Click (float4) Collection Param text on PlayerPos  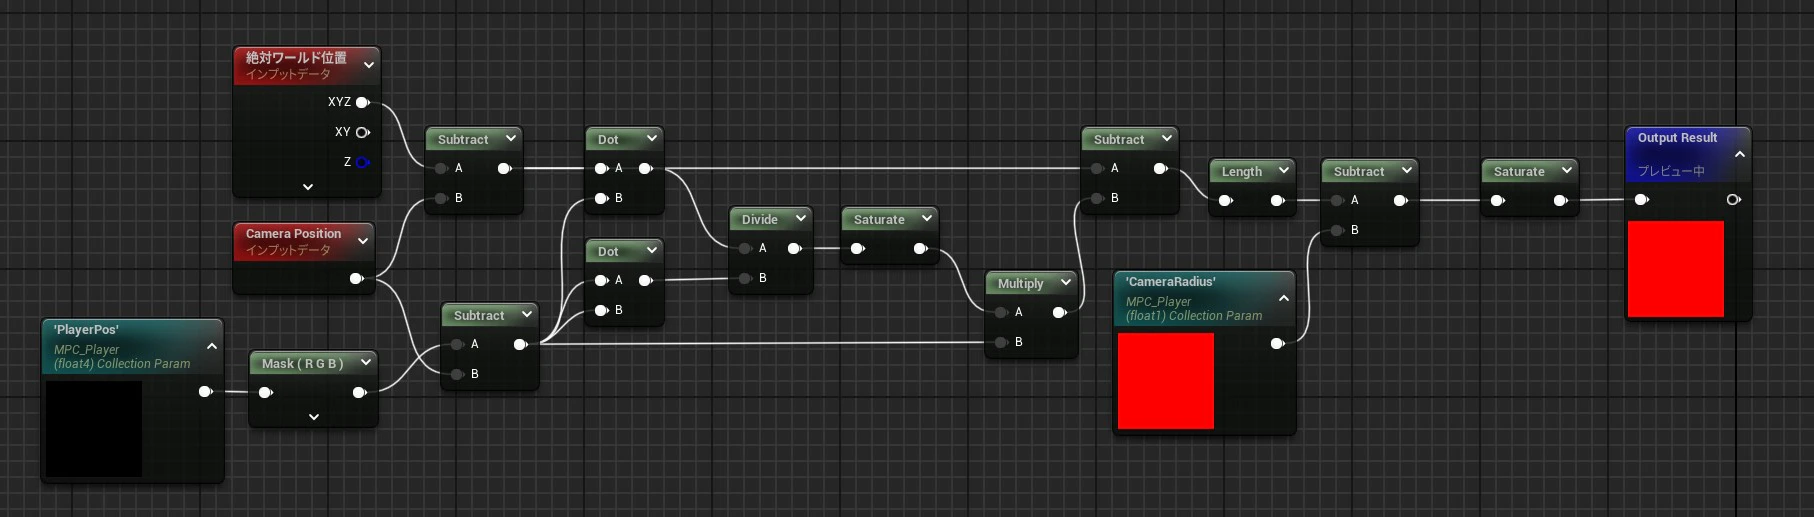tap(122, 364)
